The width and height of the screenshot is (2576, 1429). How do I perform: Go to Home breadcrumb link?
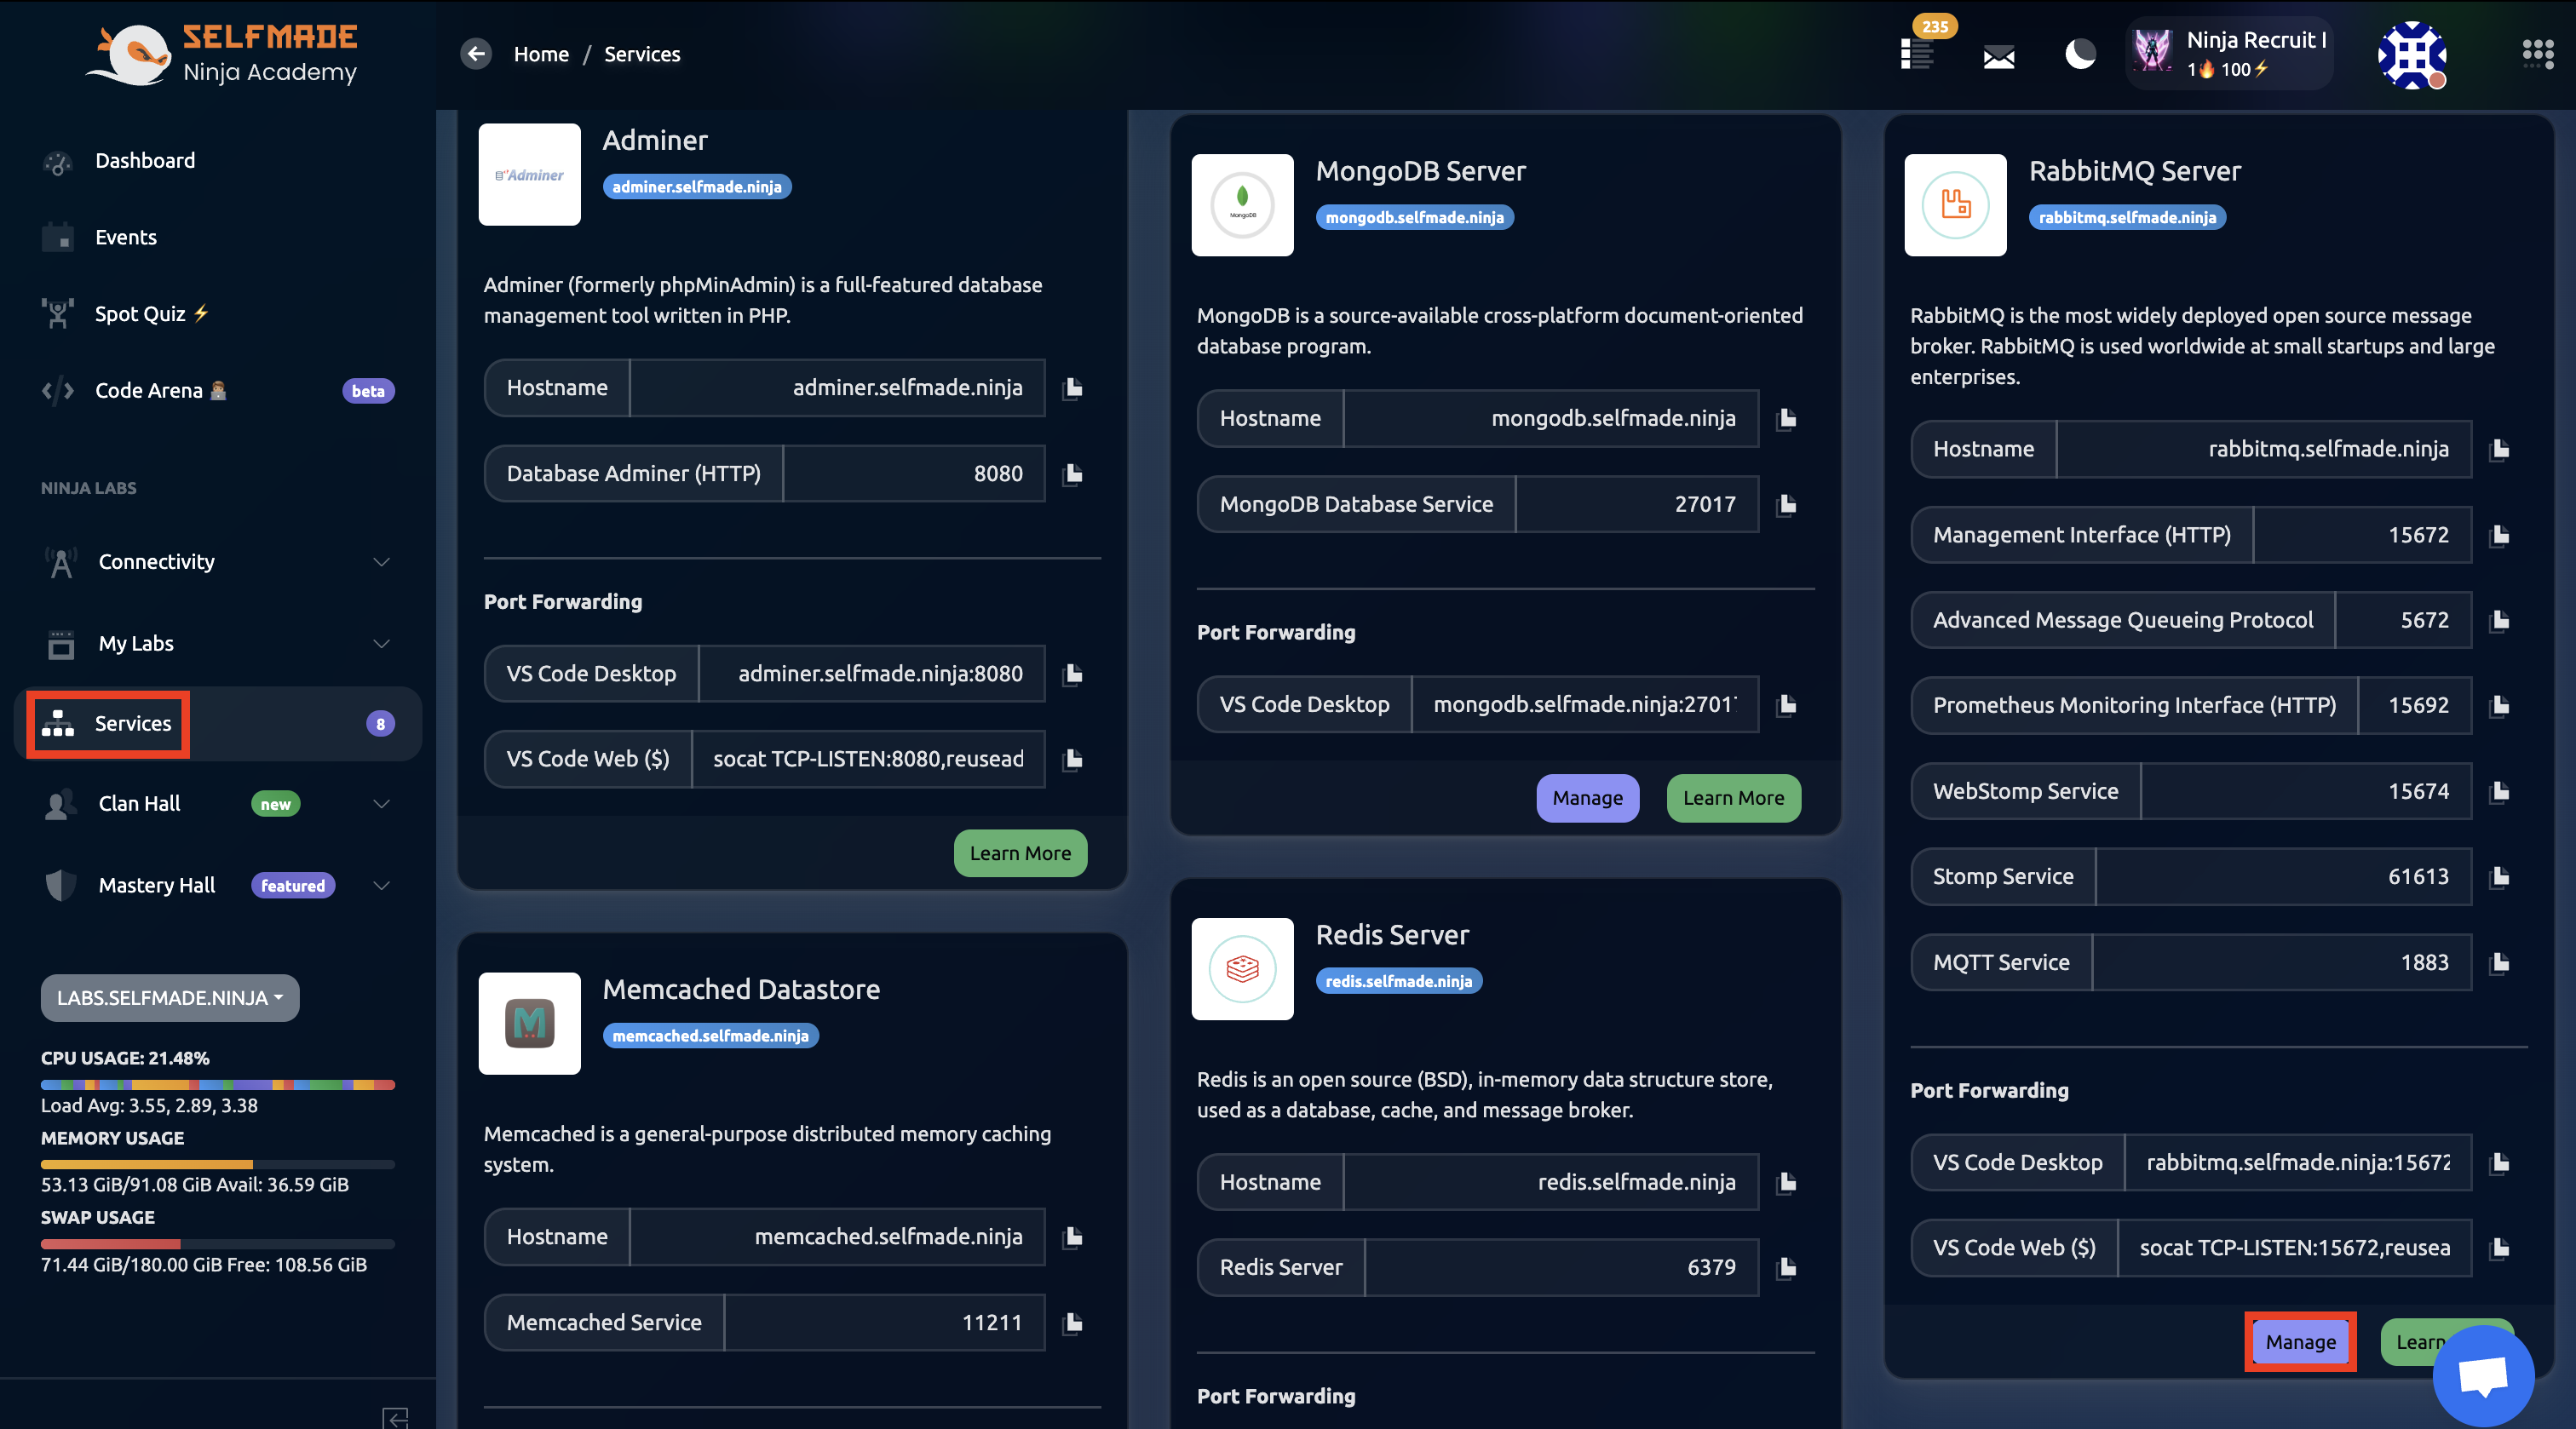pyautogui.click(x=541, y=54)
